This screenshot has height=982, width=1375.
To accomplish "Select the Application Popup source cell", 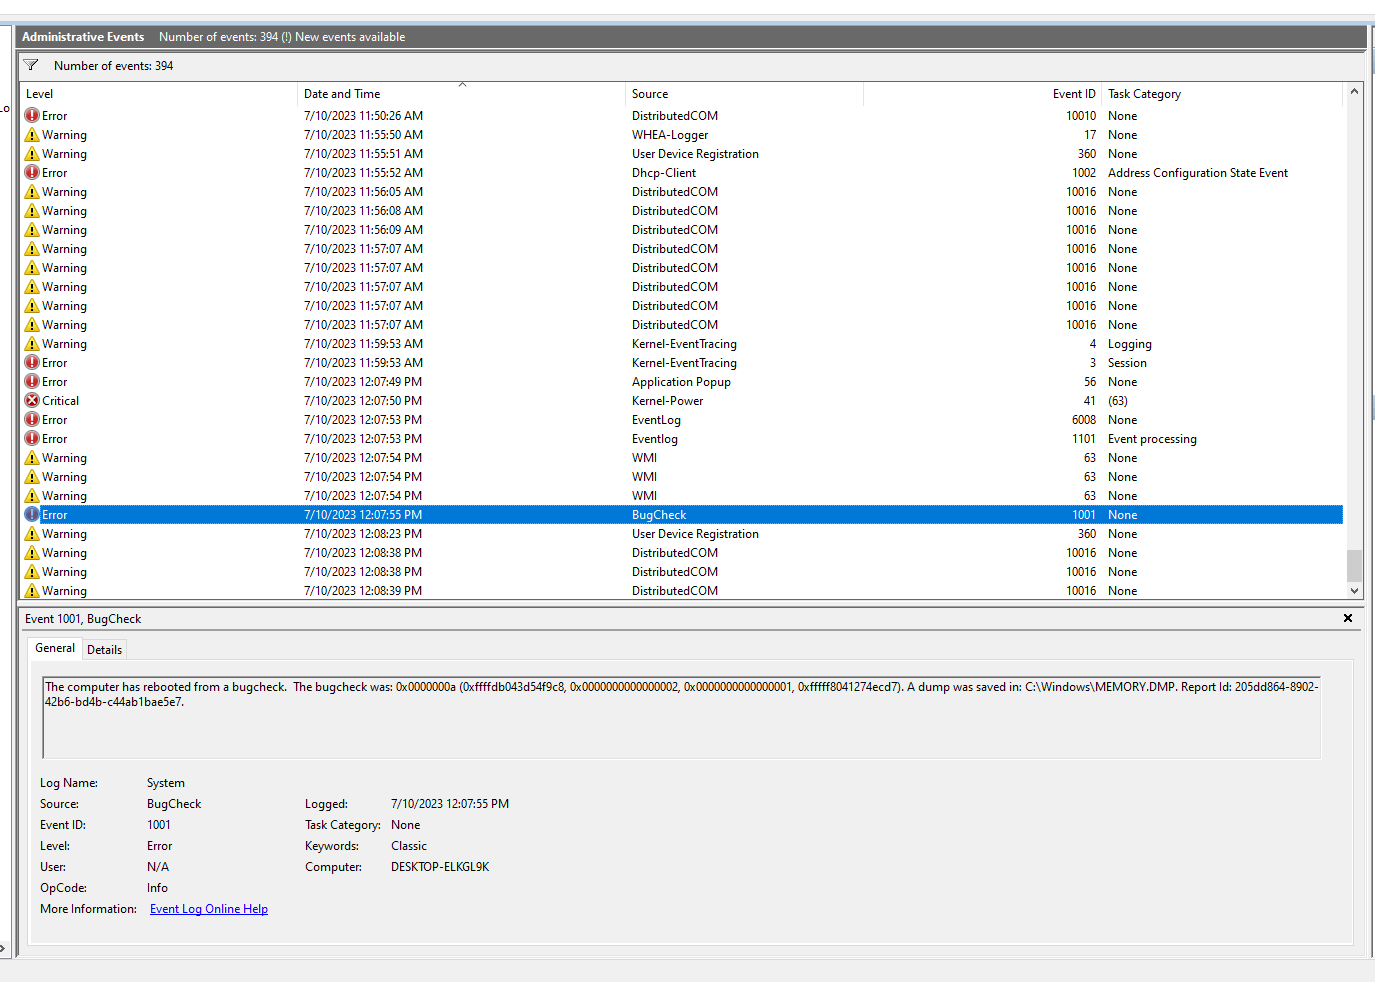I will click(681, 382).
